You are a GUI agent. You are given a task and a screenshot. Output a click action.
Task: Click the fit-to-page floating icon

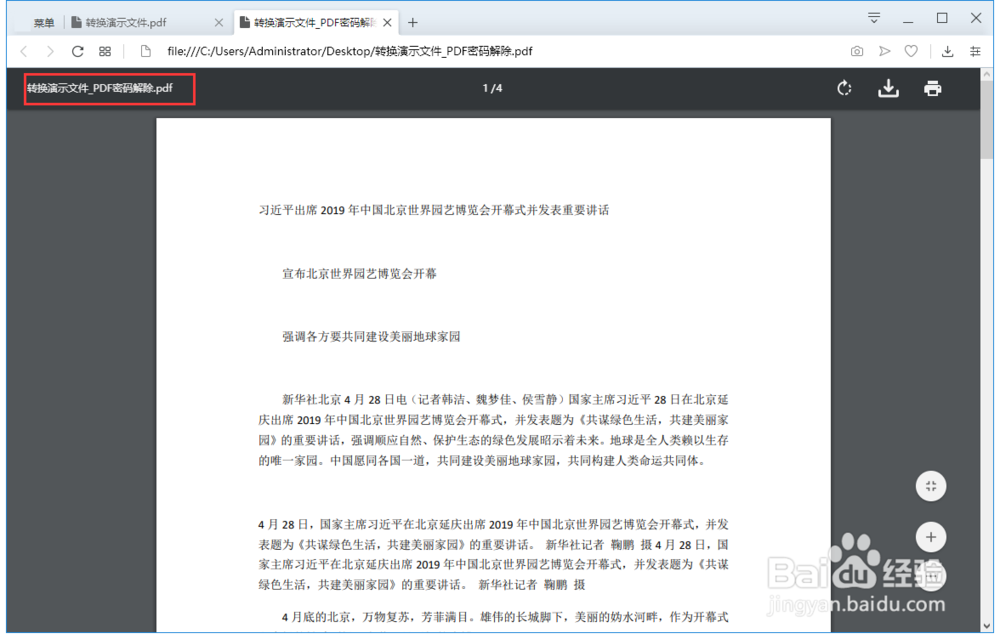coord(931,486)
